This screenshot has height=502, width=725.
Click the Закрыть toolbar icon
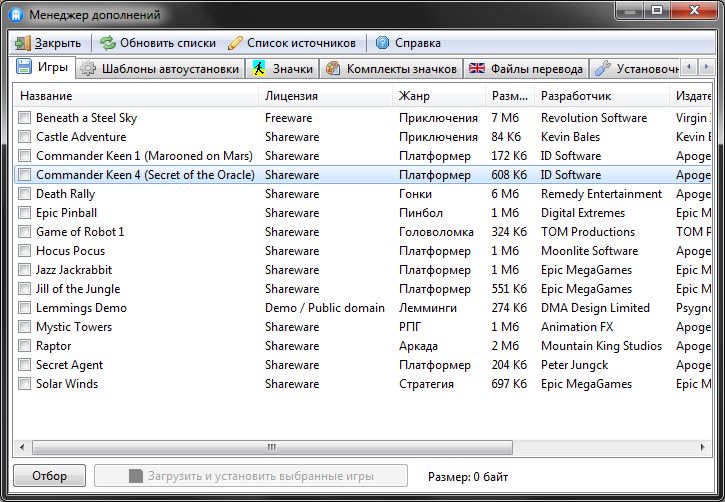pyautogui.click(x=24, y=43)
